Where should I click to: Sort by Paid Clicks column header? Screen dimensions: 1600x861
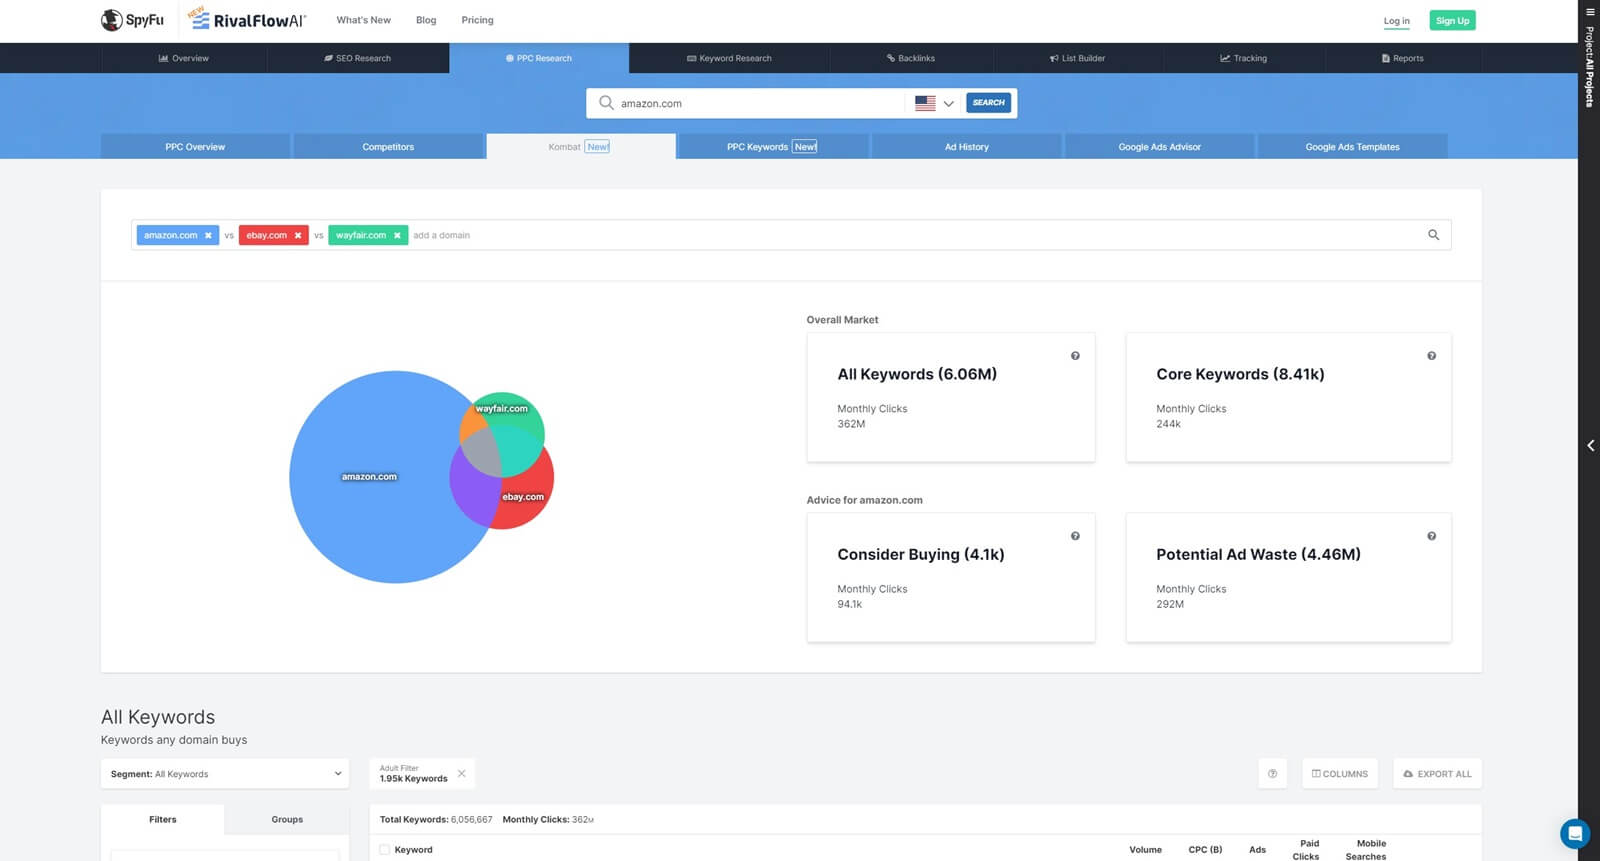tap(1306, 850)
